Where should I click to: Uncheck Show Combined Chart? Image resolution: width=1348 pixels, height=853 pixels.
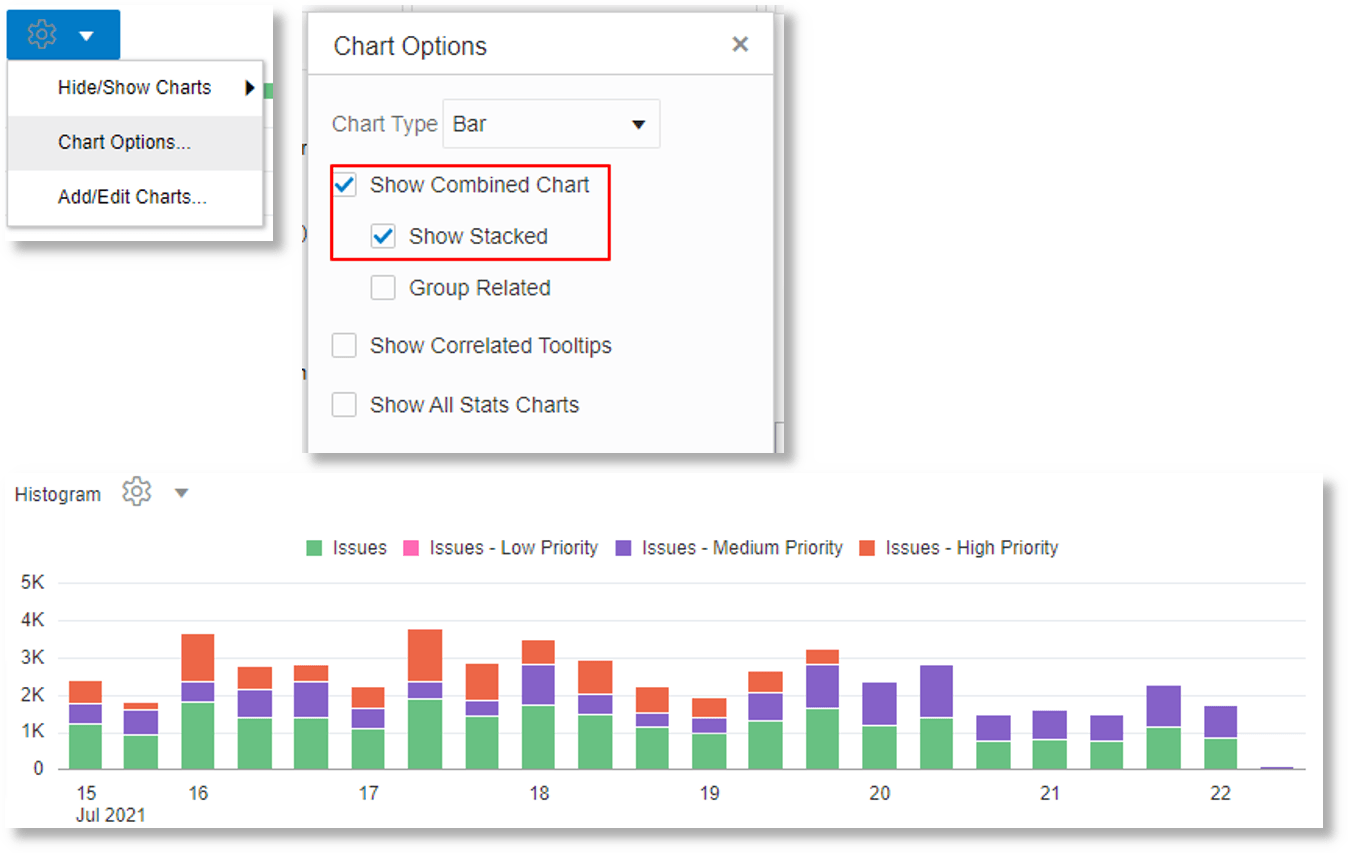click(x=345, y=184)
